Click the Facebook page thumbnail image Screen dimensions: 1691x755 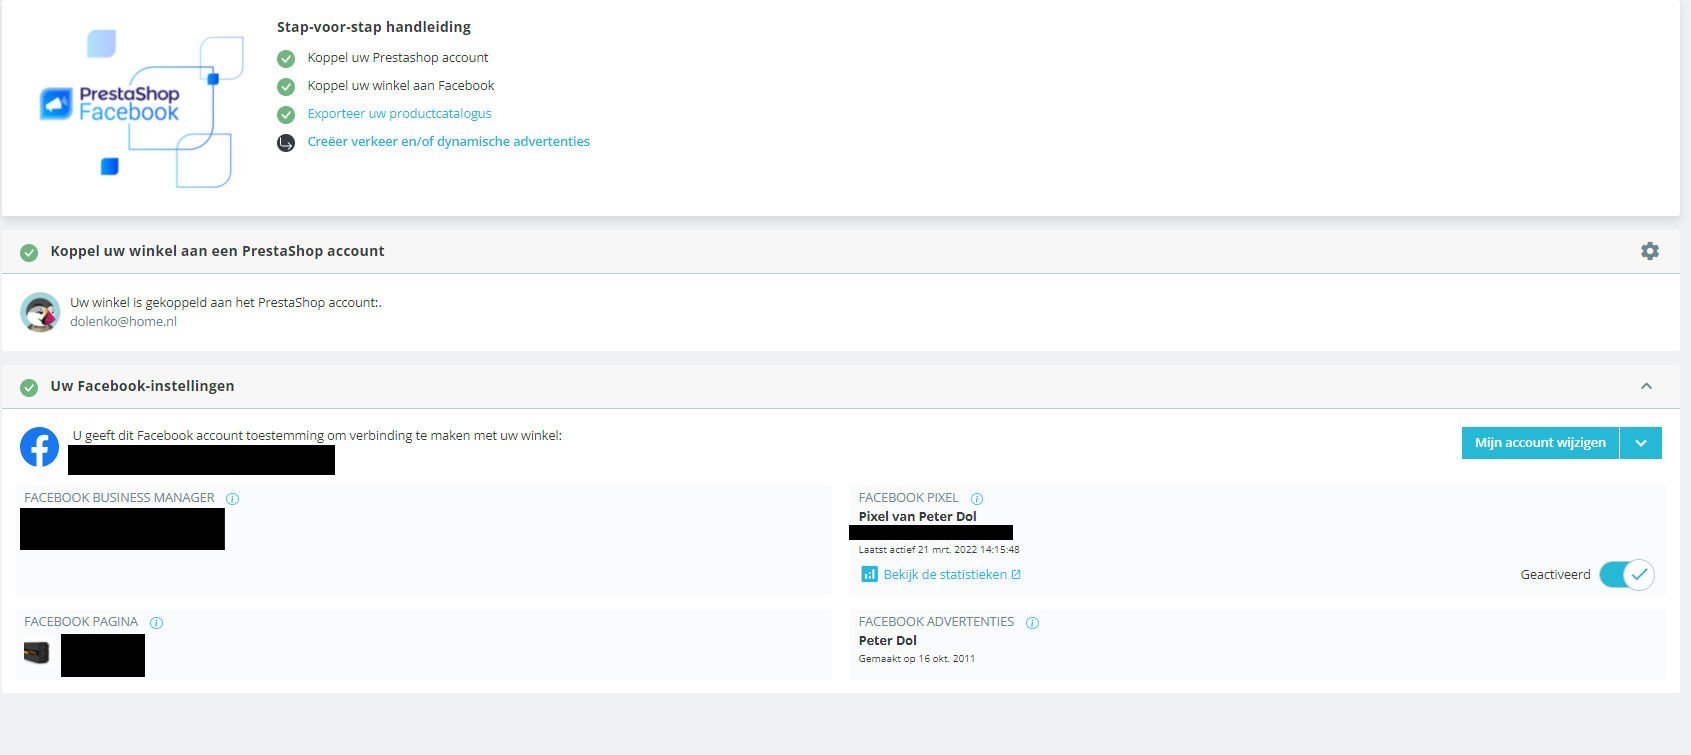click(x=37, y=654)
